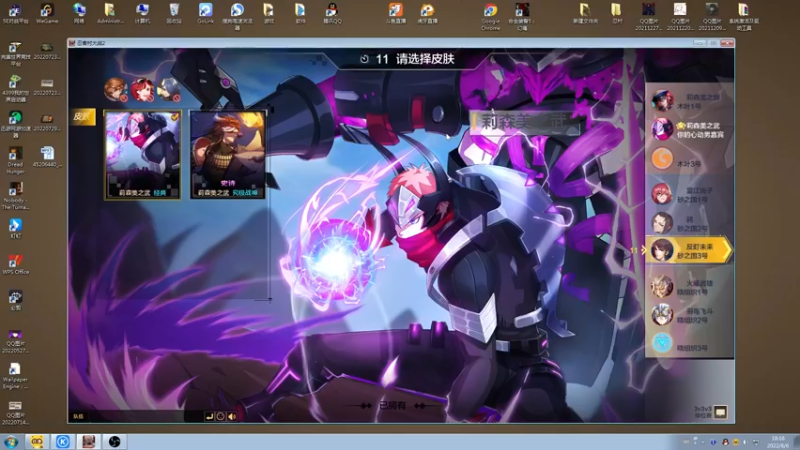Click the 莉森美之武 hero name banner
The width and height of the screenshot is (800, 450).
pos(526,122)
